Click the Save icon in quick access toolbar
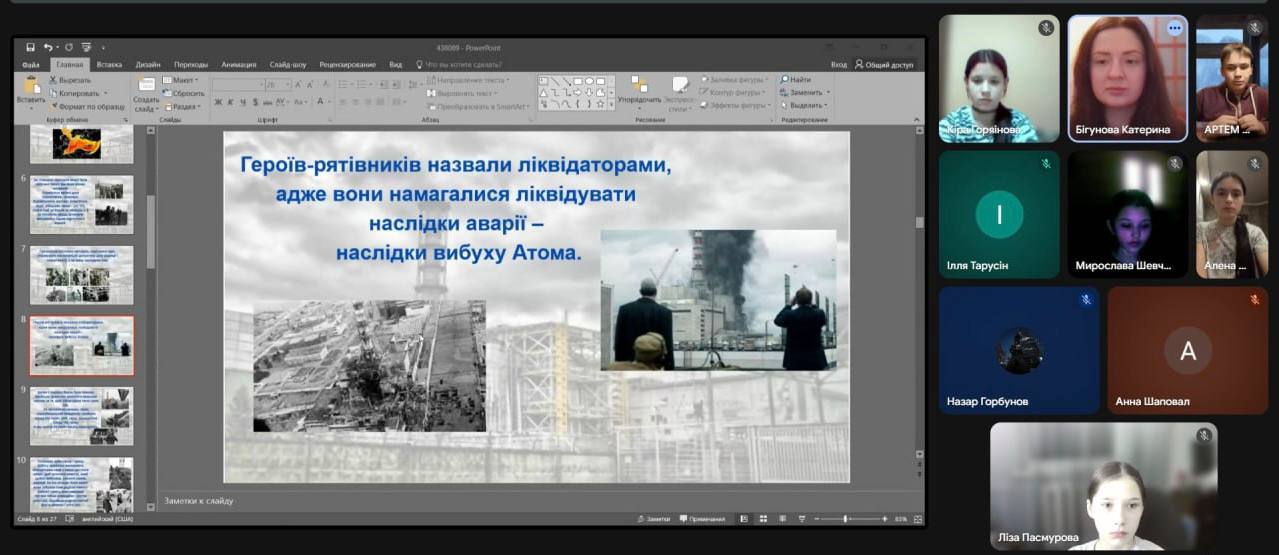 pos(31,47)
